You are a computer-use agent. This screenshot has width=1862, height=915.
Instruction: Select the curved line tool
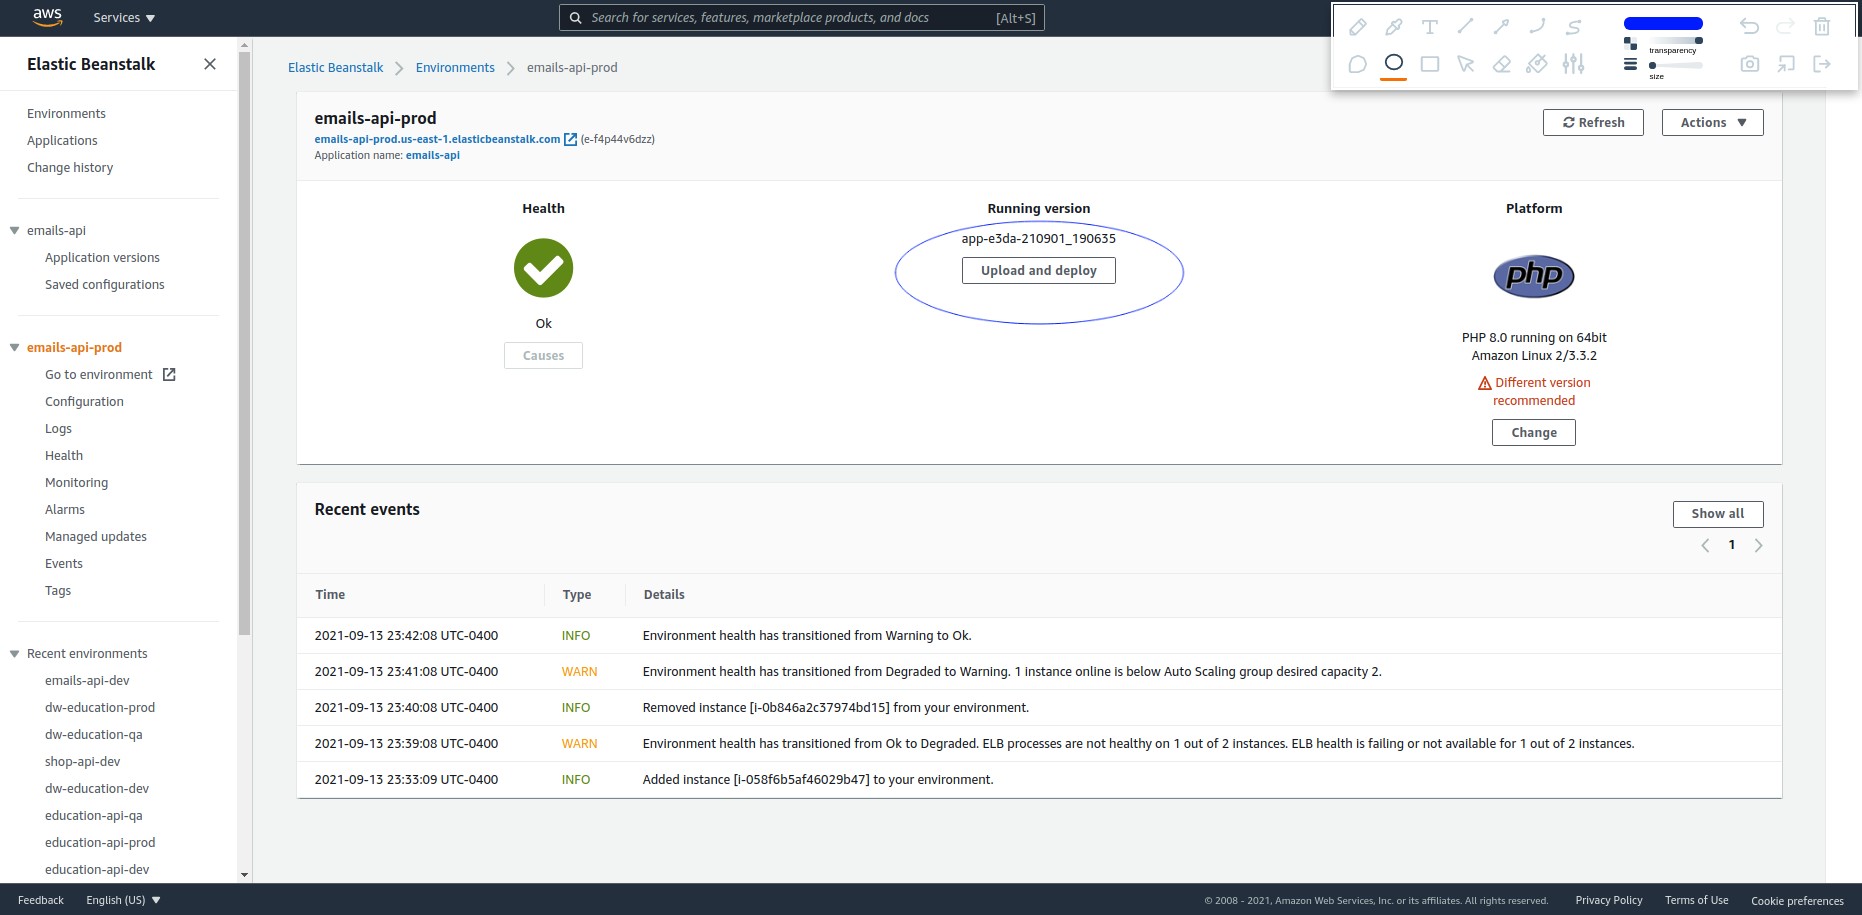(x=1538, y=27)
